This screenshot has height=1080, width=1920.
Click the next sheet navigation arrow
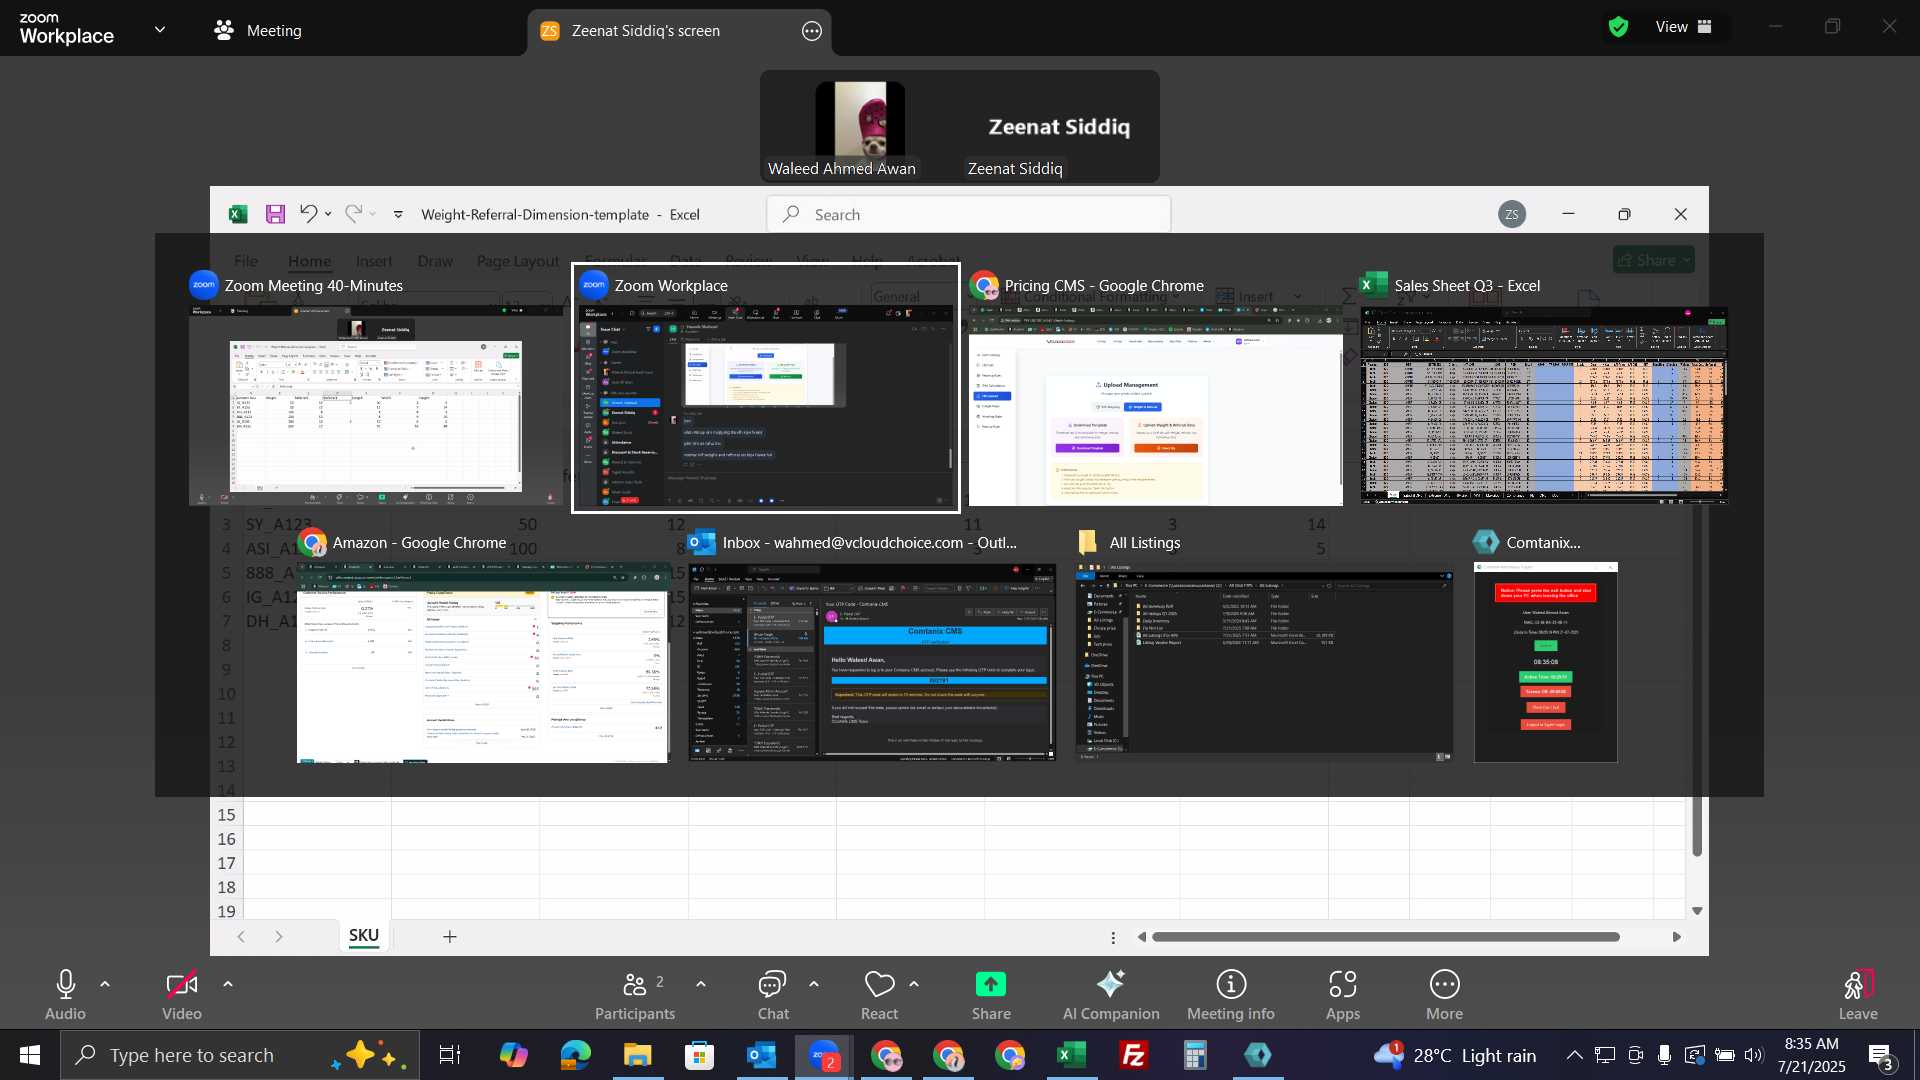(x=279, y=936)
